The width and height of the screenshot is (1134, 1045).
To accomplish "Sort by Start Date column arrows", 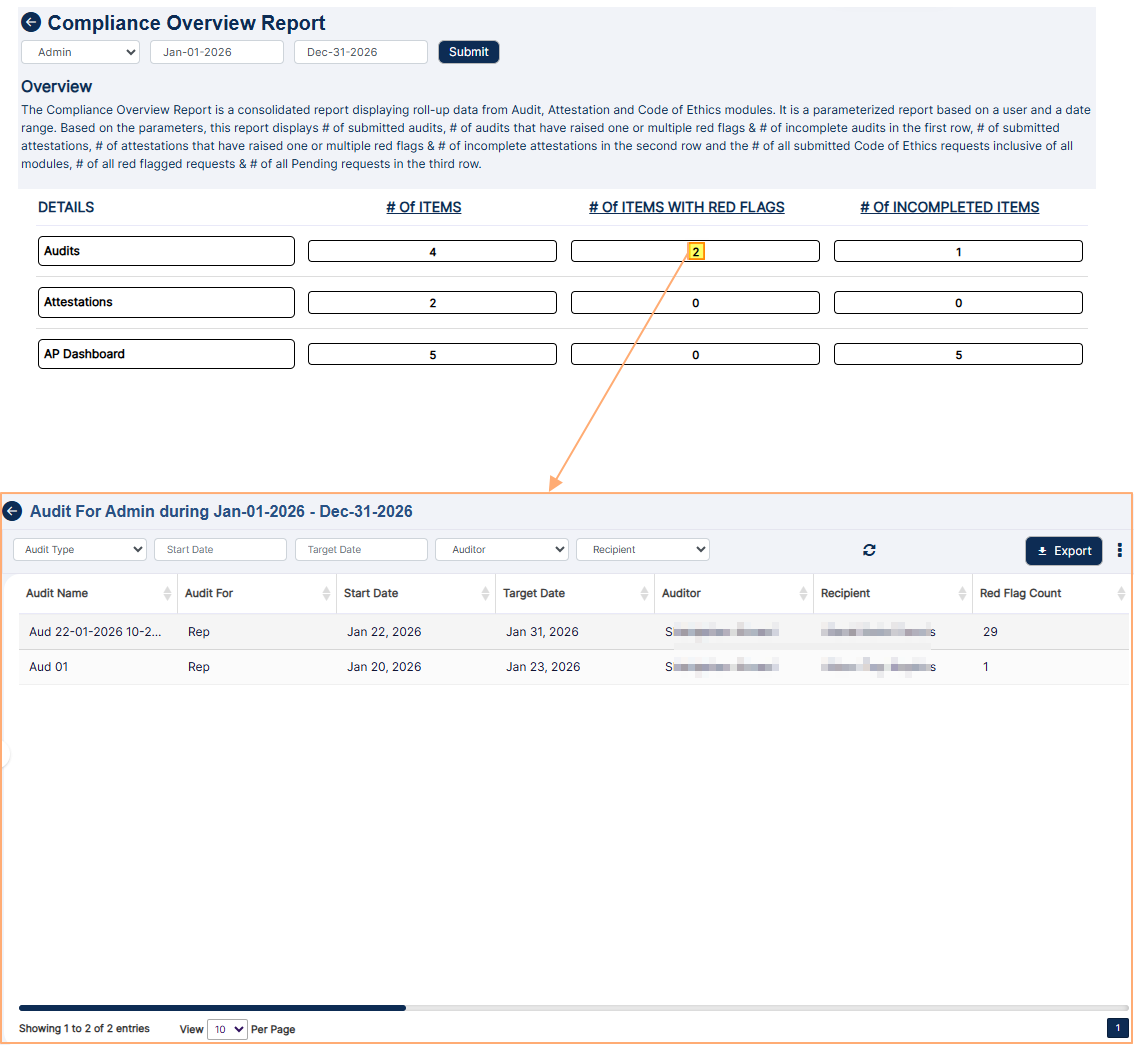I will pos(485,594).
